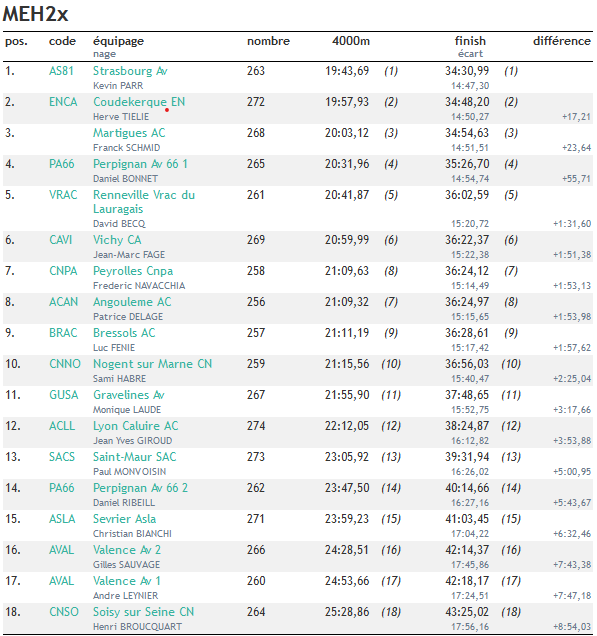This screenshot has width=597, height=636.
Task: Open the Renneville Vrac du Lauragais link
Action: point(144,202)
